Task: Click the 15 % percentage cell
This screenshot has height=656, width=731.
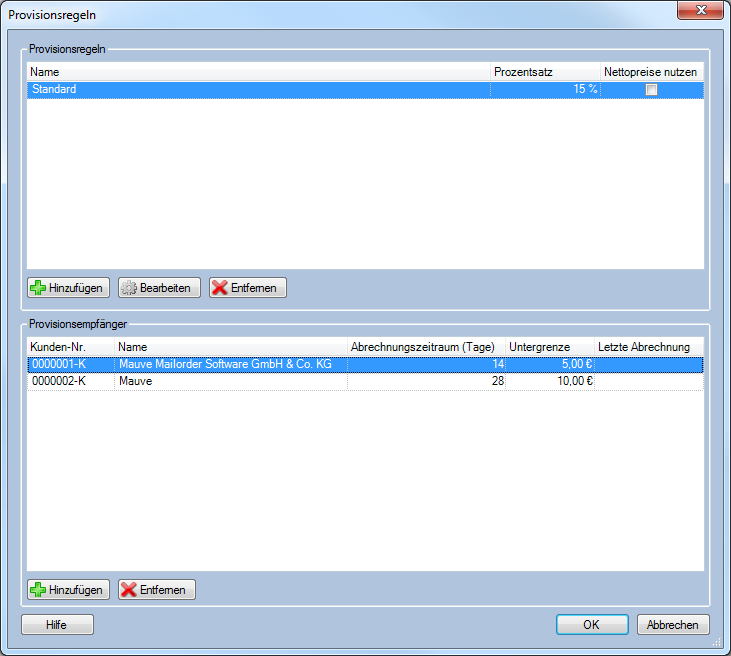Action: [545, 89]
